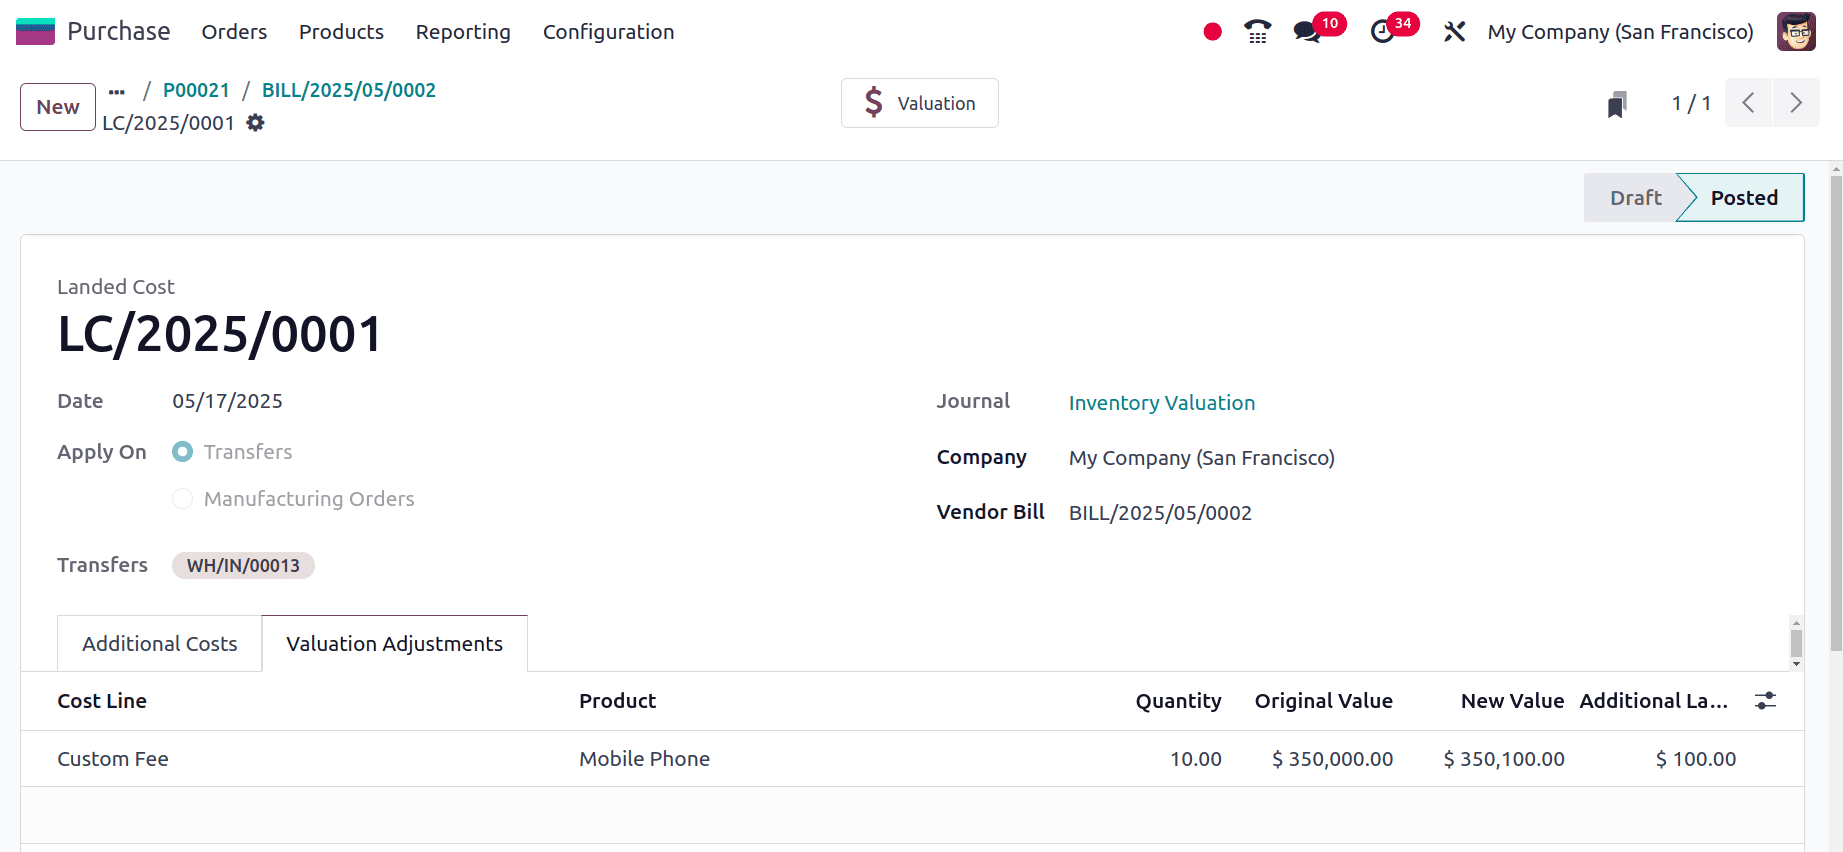
Task: Open the Products menu
Action: [x=341, y=32]
